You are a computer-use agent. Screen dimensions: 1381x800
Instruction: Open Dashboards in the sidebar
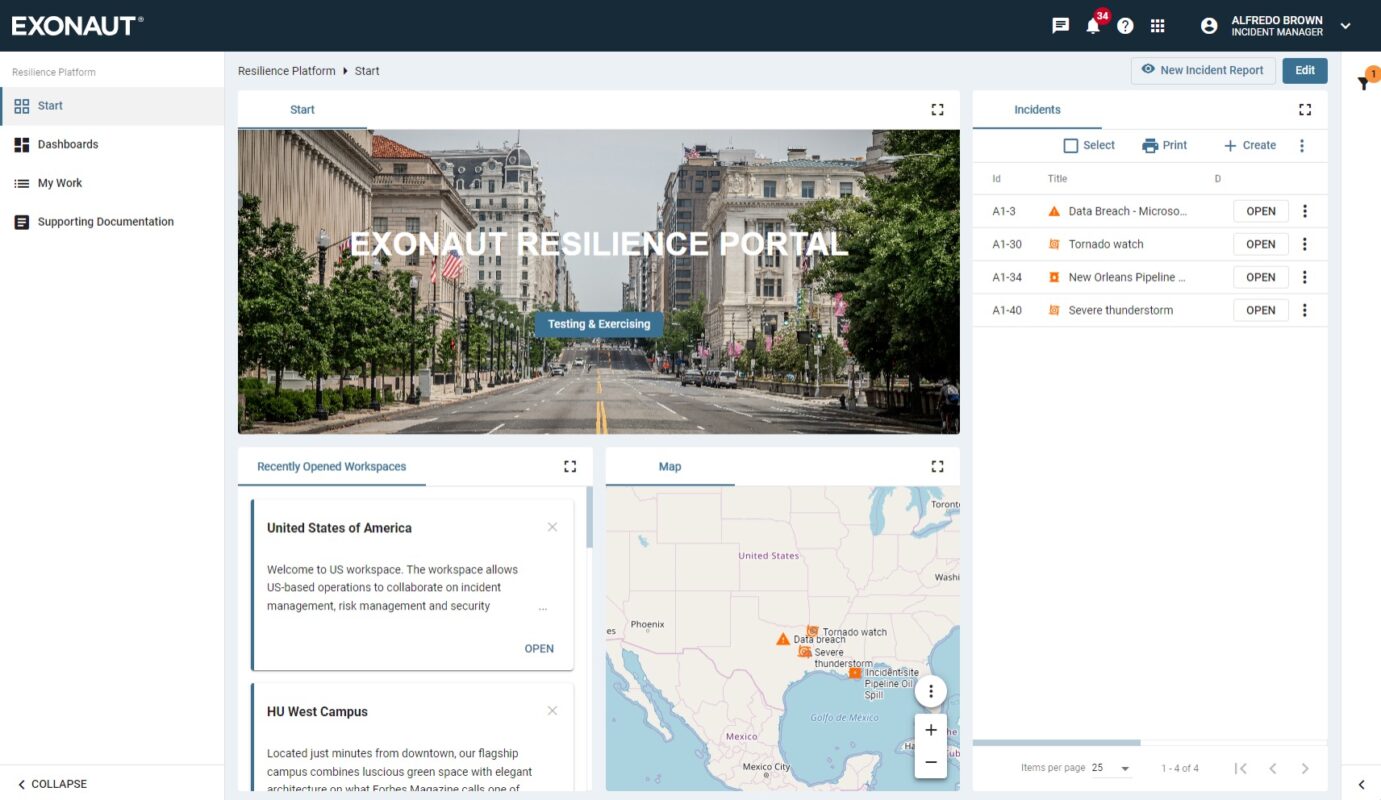112,145
